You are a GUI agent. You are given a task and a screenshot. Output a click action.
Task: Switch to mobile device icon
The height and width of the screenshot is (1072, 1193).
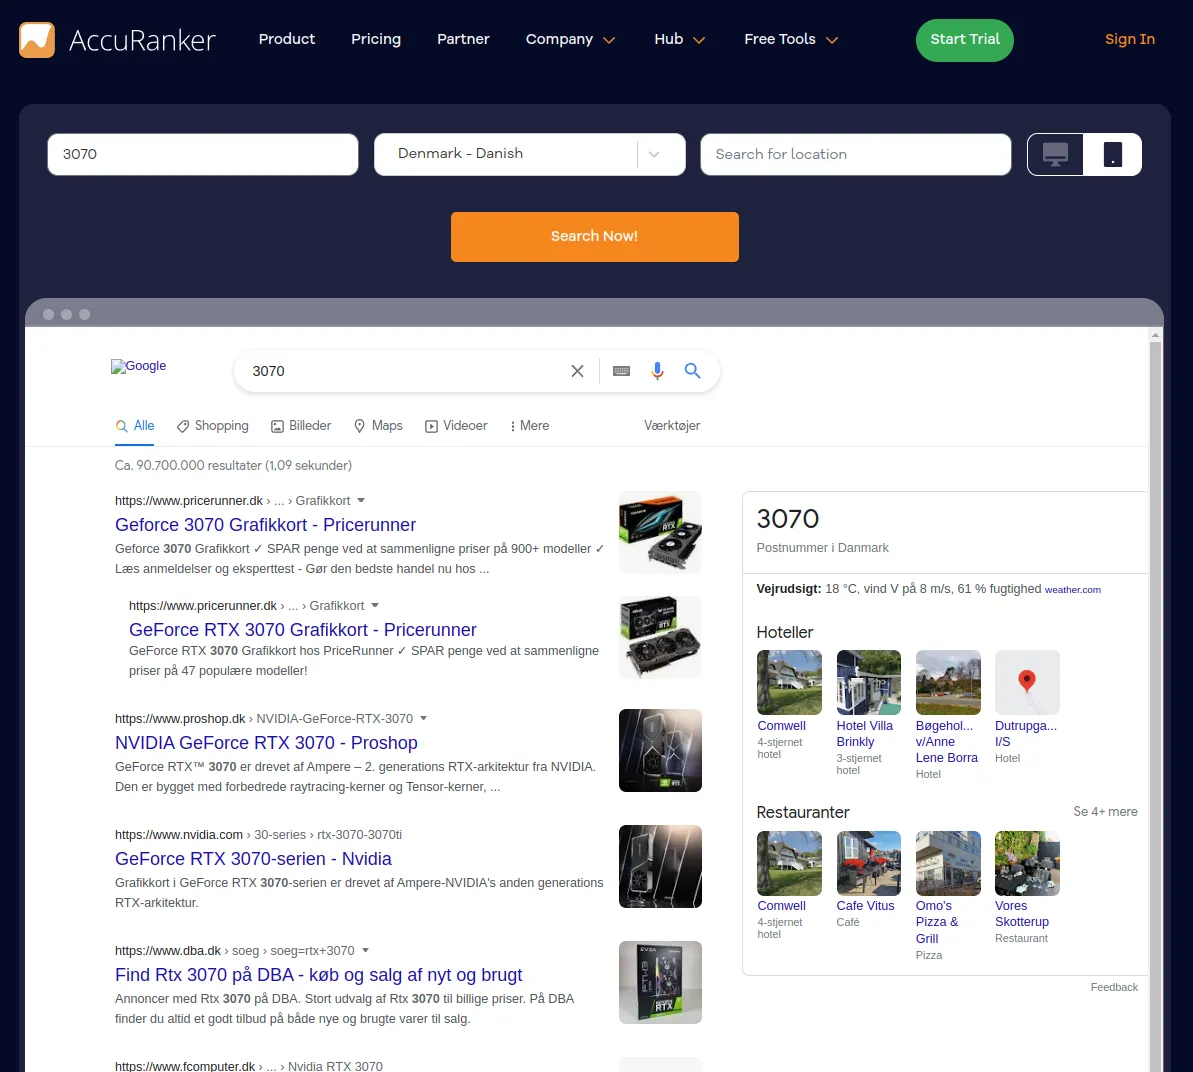tap(1111, 154)
